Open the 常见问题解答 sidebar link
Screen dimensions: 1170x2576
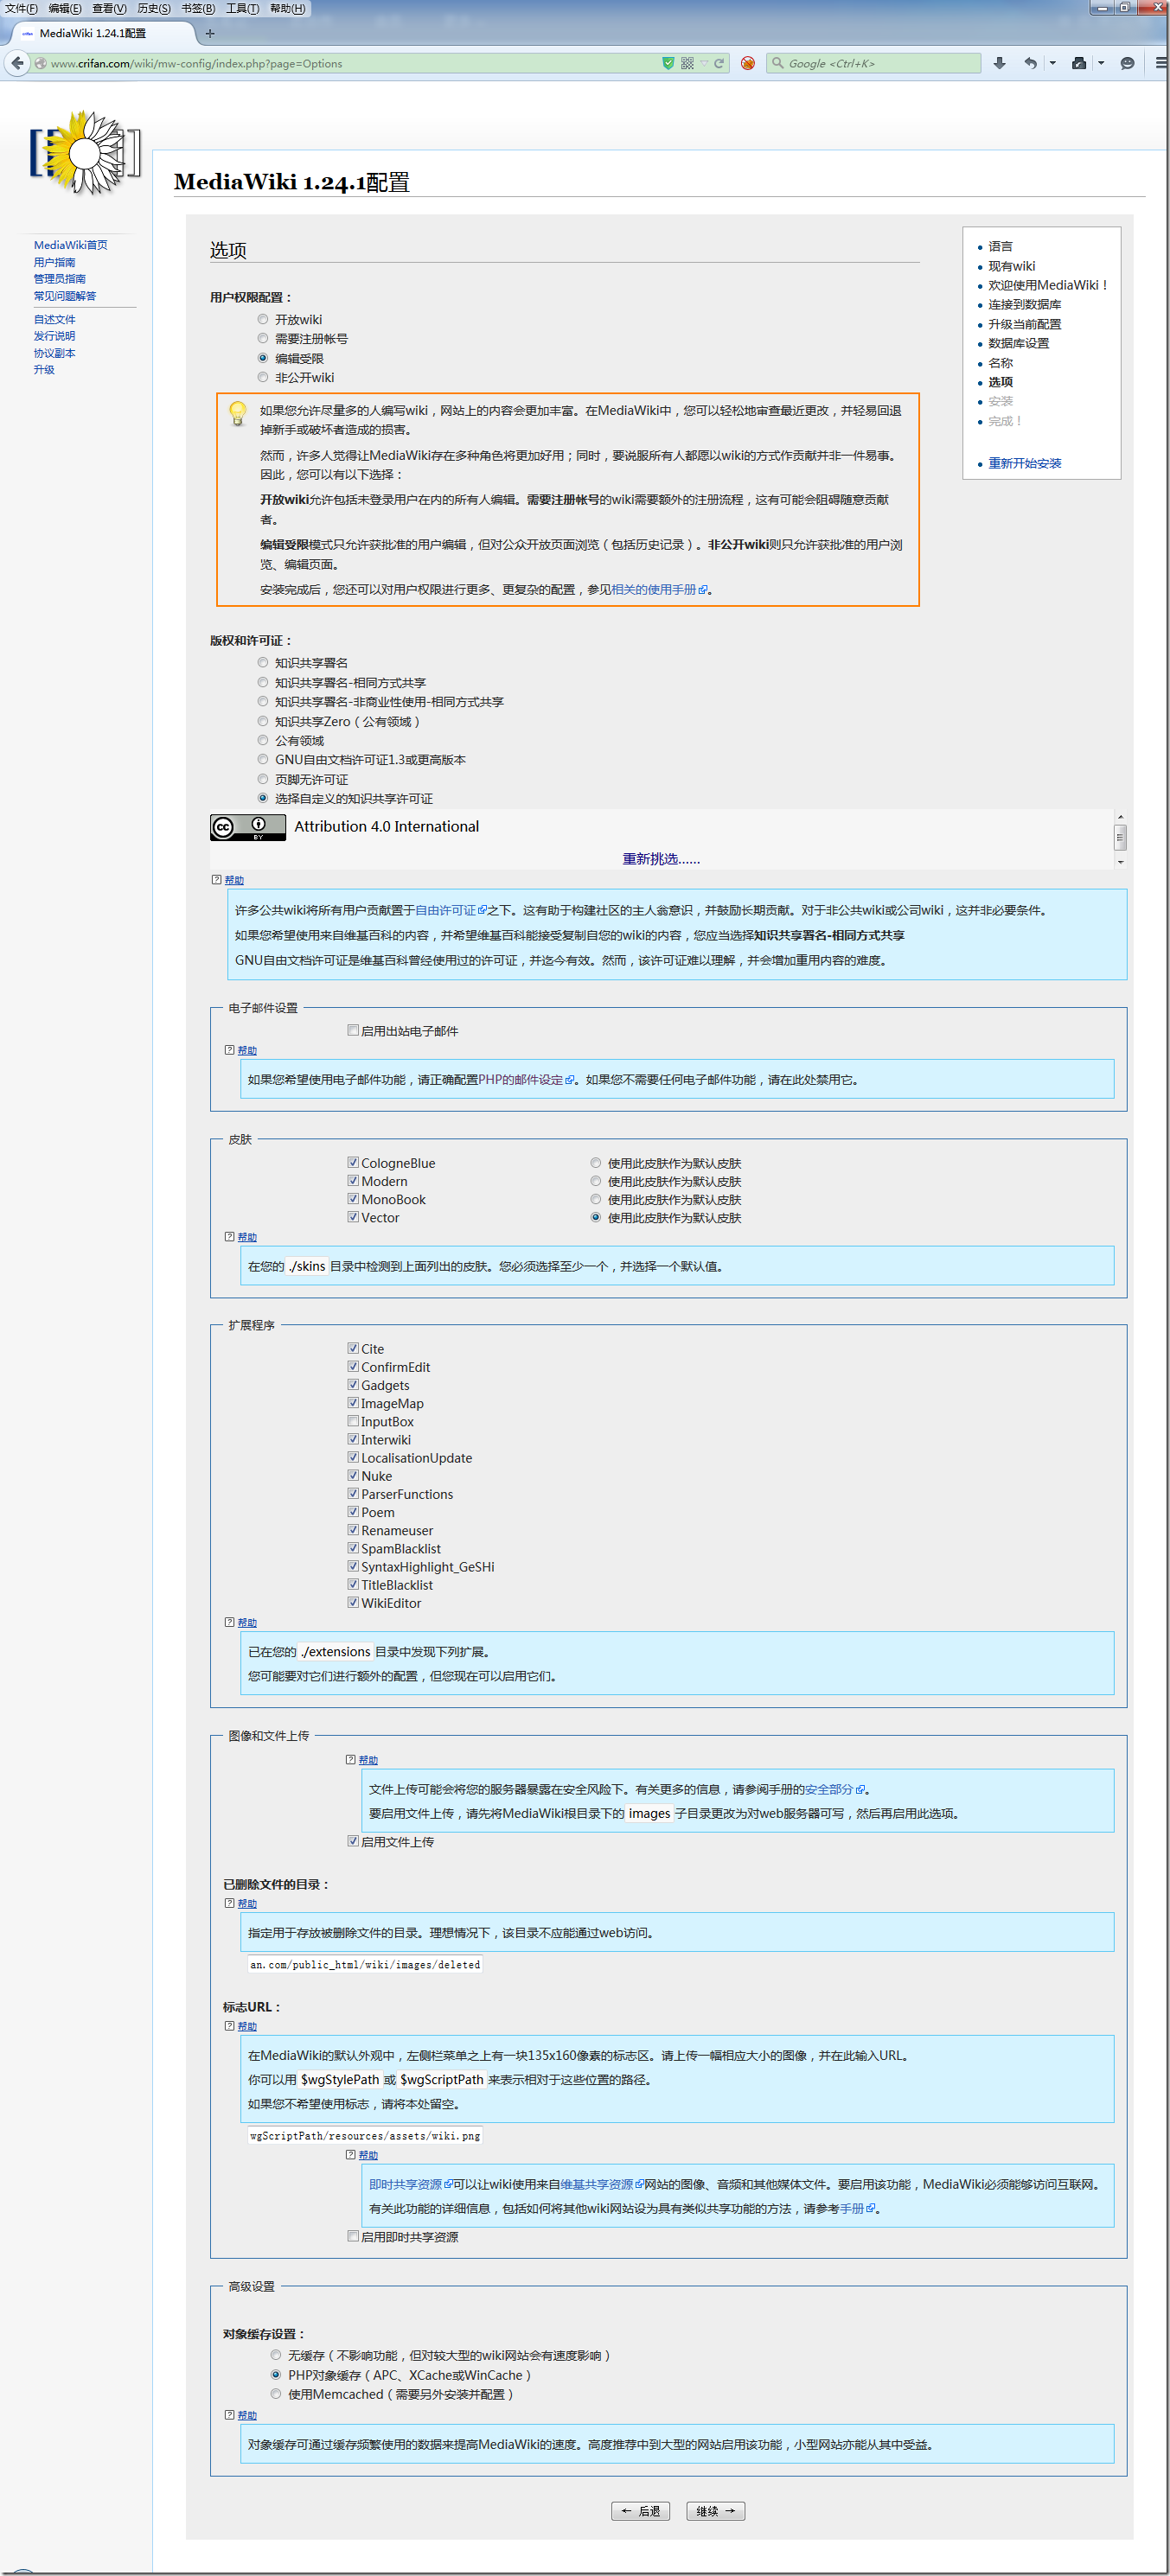[x=65, y=296]
